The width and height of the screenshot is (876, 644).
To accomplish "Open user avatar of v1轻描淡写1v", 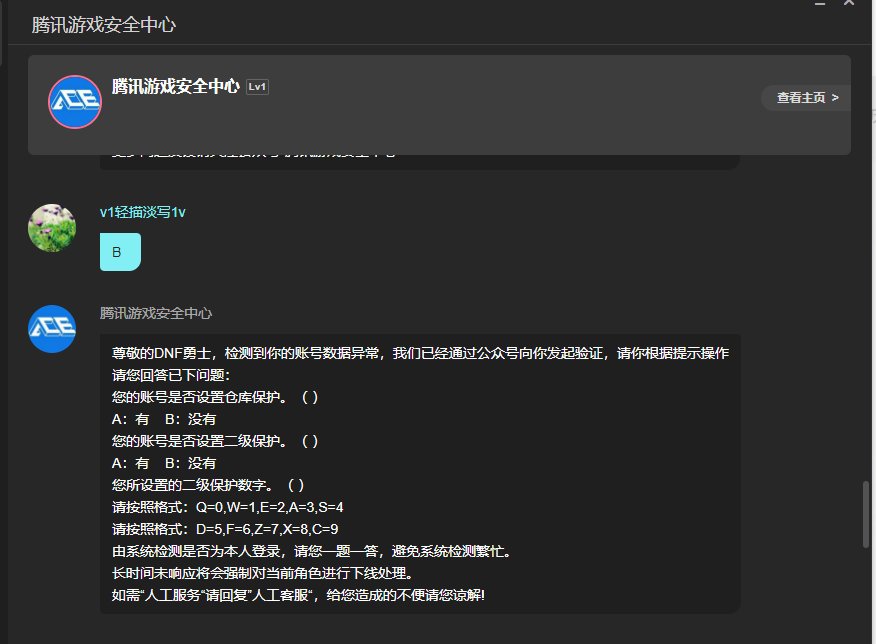I will point(52,228).
